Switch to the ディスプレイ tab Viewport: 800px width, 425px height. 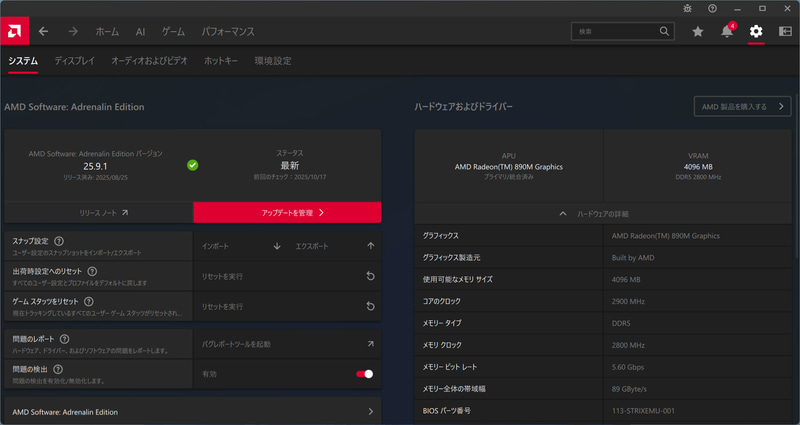point(74,61)
